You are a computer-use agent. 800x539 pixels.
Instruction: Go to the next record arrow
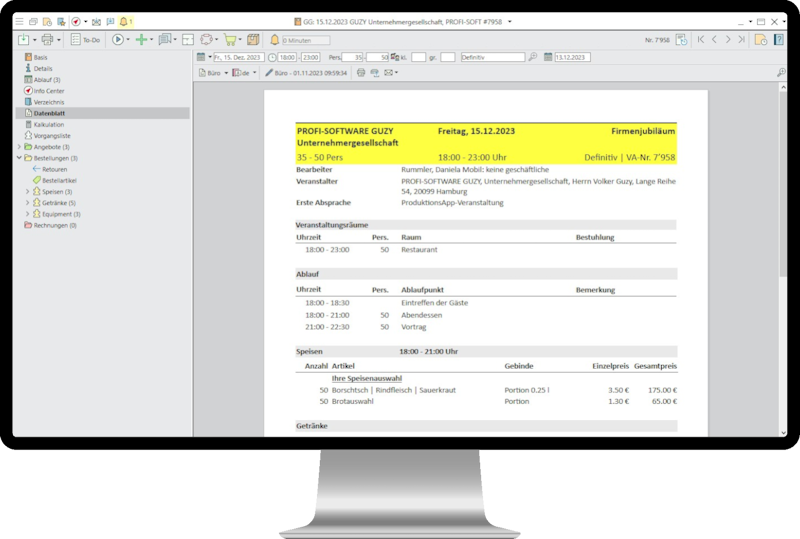(728, 39)
